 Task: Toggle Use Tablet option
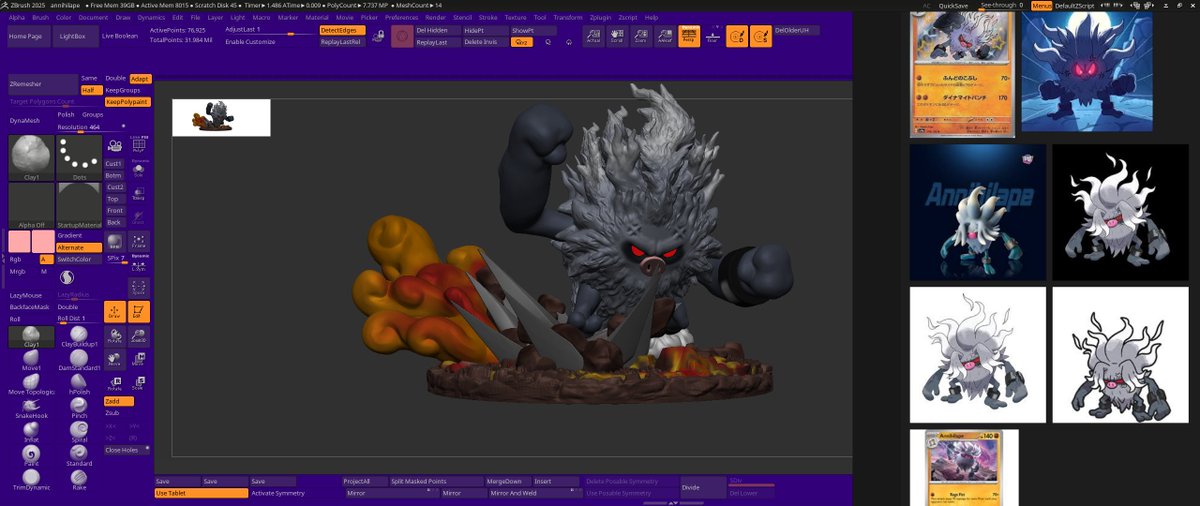pyautogui.click(x=201, y=493)
